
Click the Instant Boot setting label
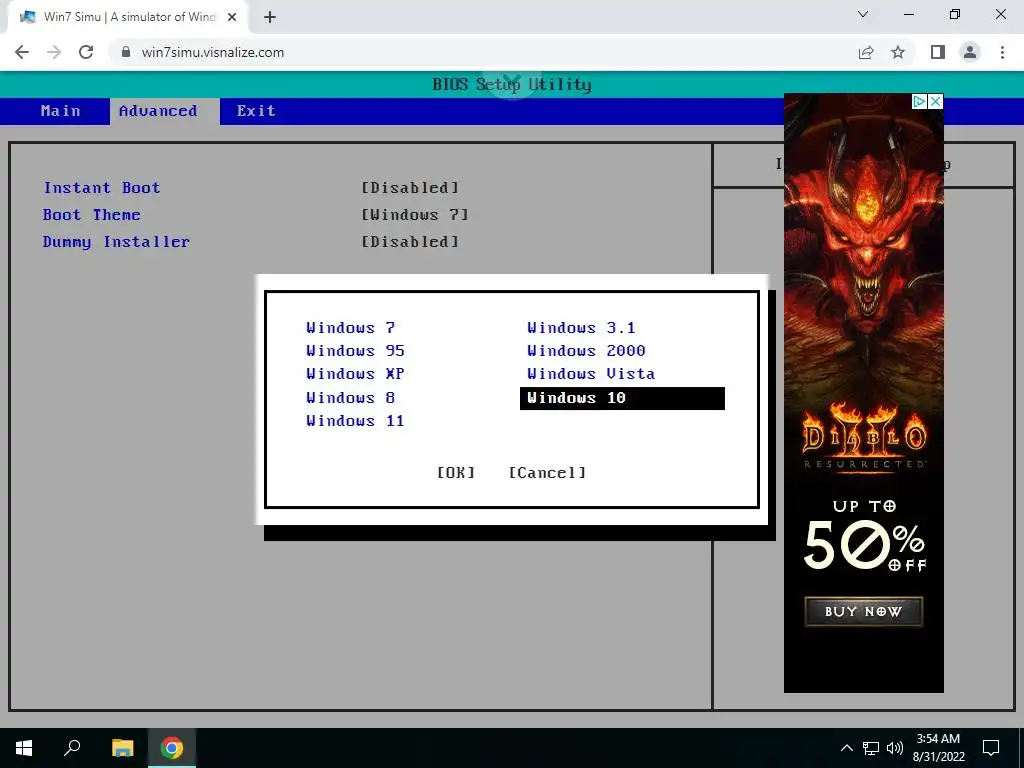102,188
